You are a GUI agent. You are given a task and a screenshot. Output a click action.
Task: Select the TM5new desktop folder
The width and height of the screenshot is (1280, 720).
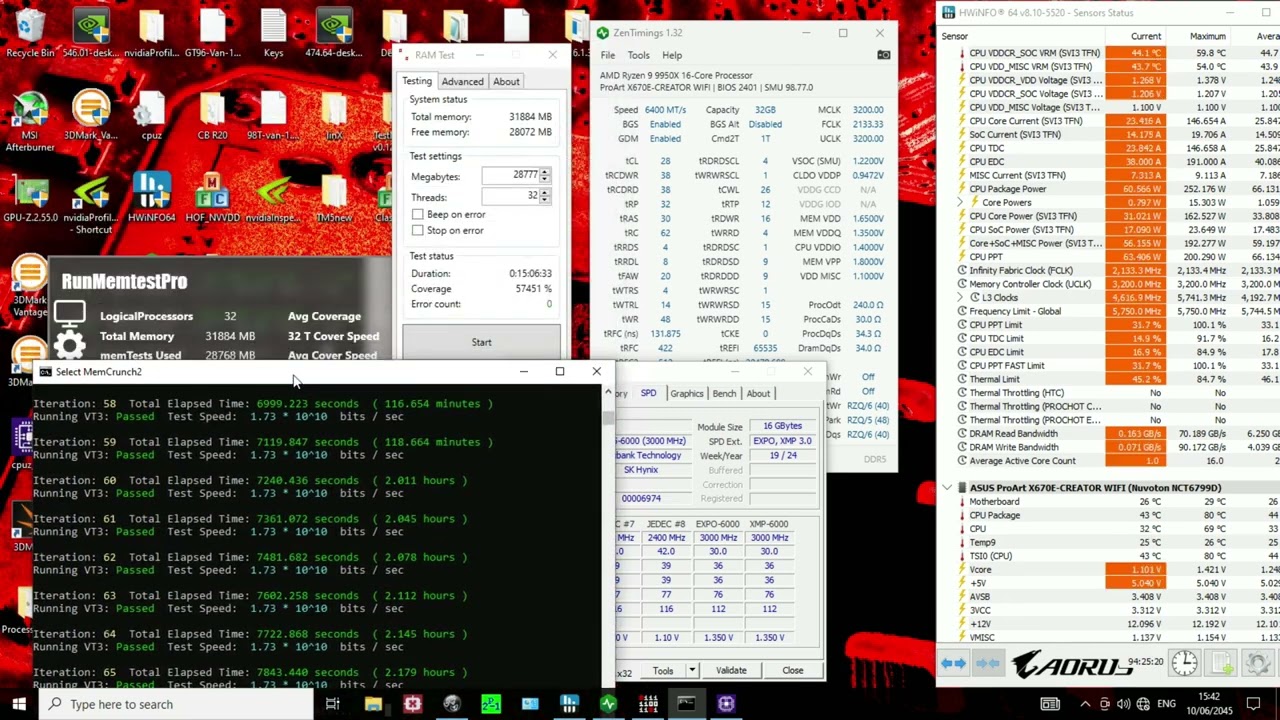(334, 198)
